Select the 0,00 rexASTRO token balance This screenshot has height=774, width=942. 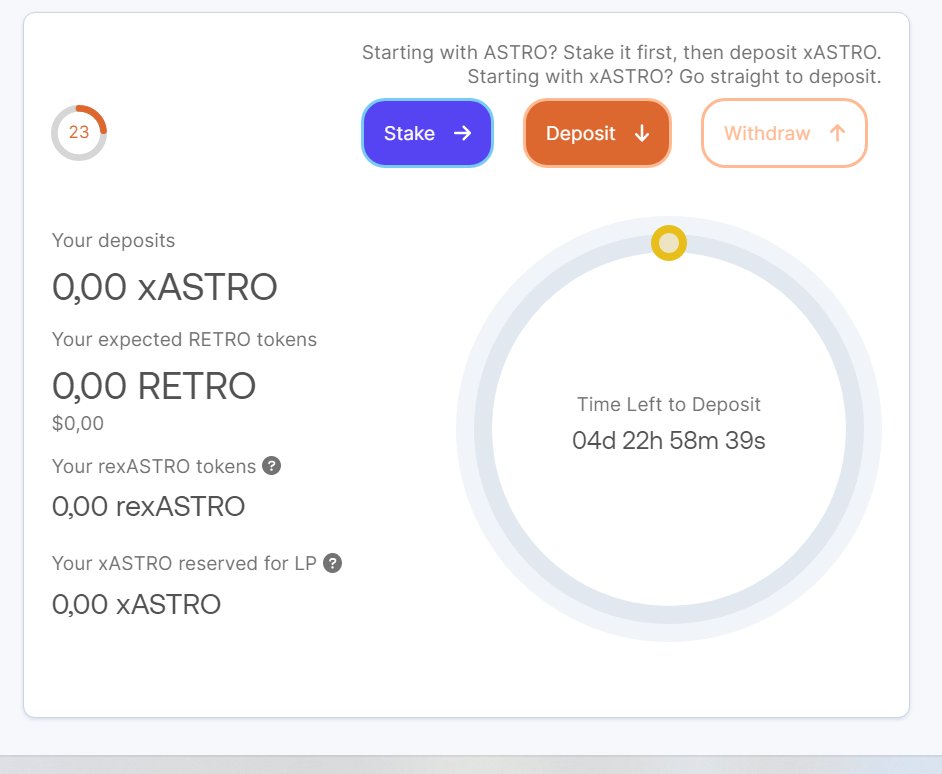coord(148,506)
